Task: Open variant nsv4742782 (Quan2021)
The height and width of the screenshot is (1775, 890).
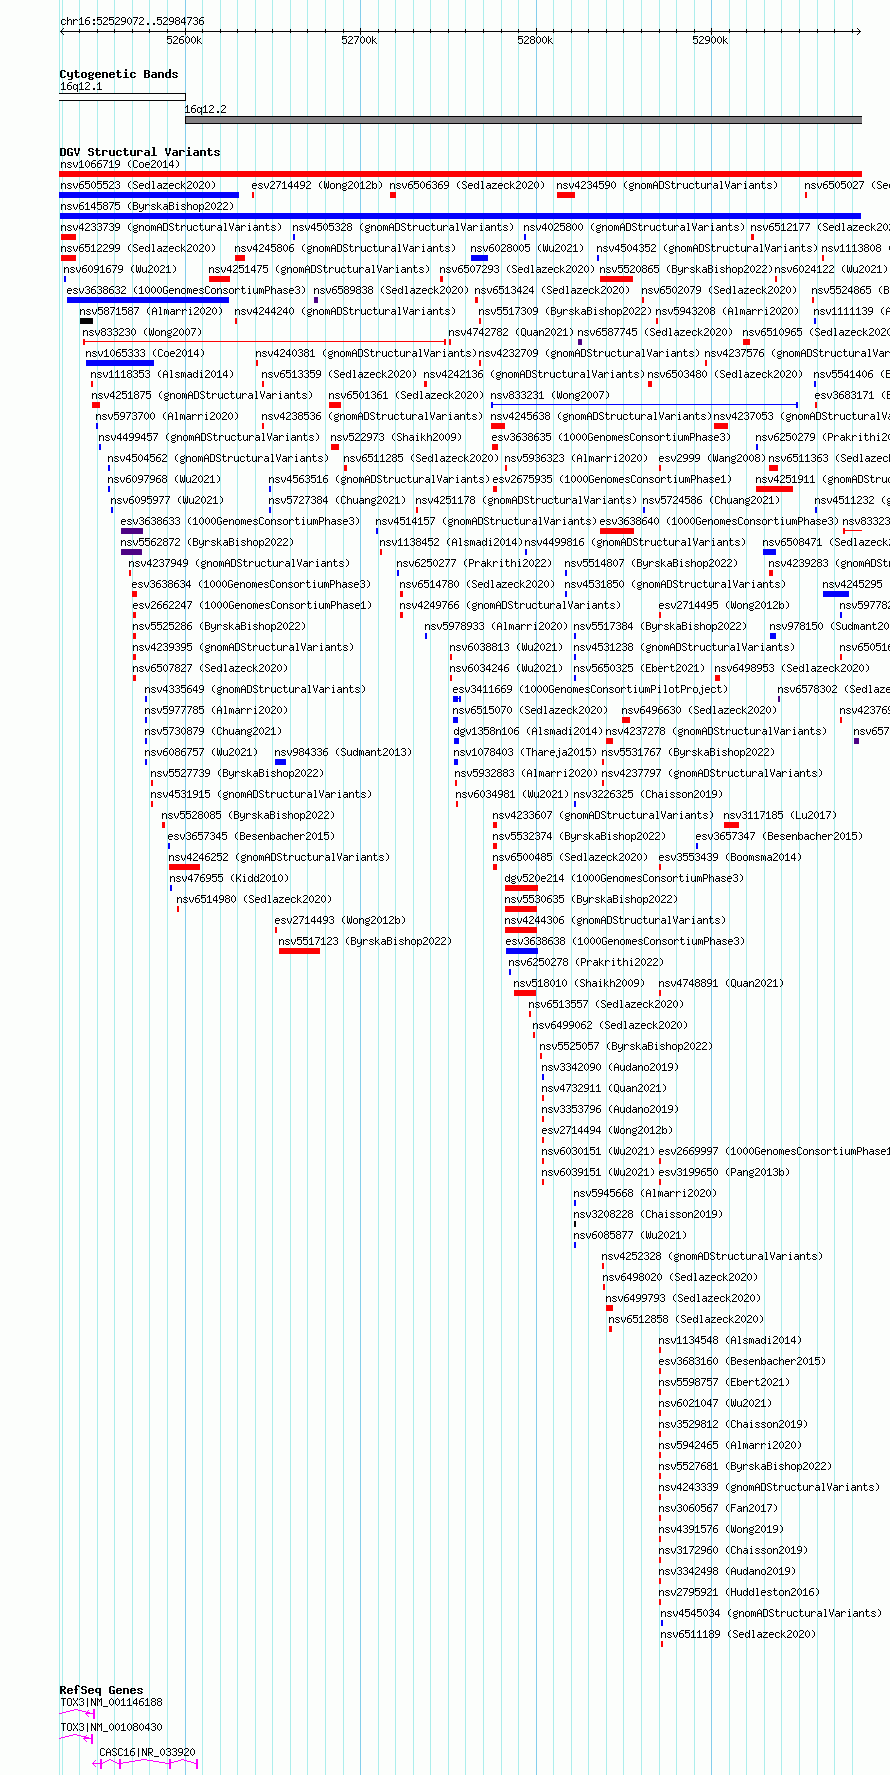Action: tap(511, 332)
